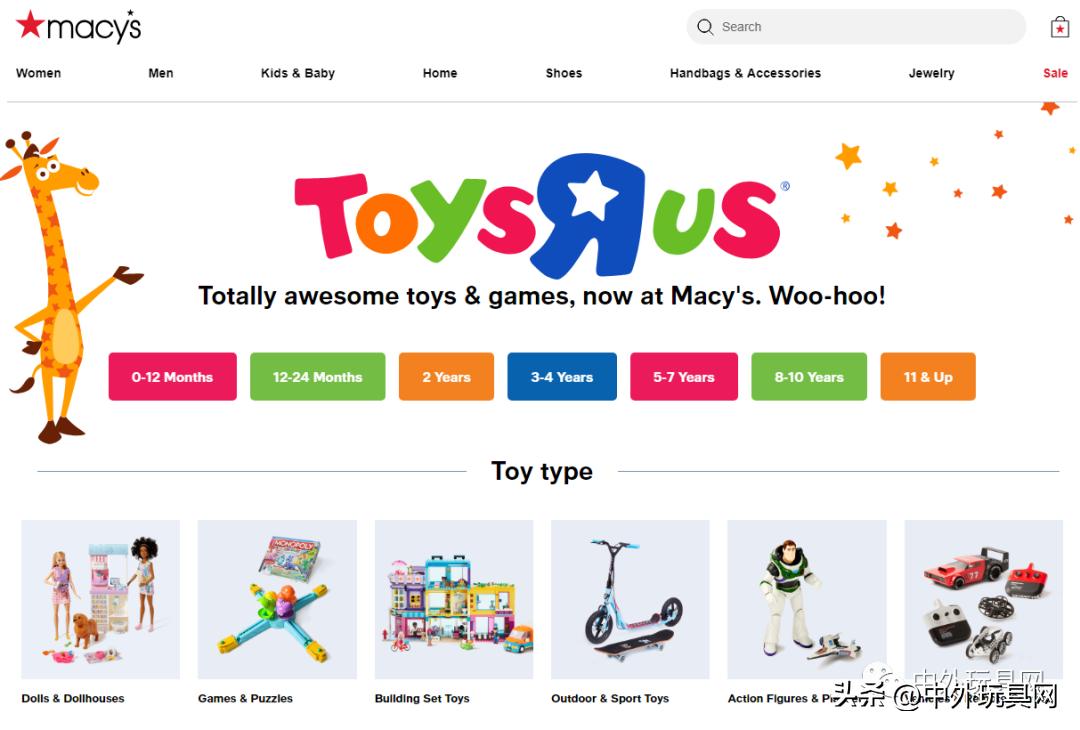The image size is (1080, 730).
Task: Open the Women menu
Action: click(39, 73)
